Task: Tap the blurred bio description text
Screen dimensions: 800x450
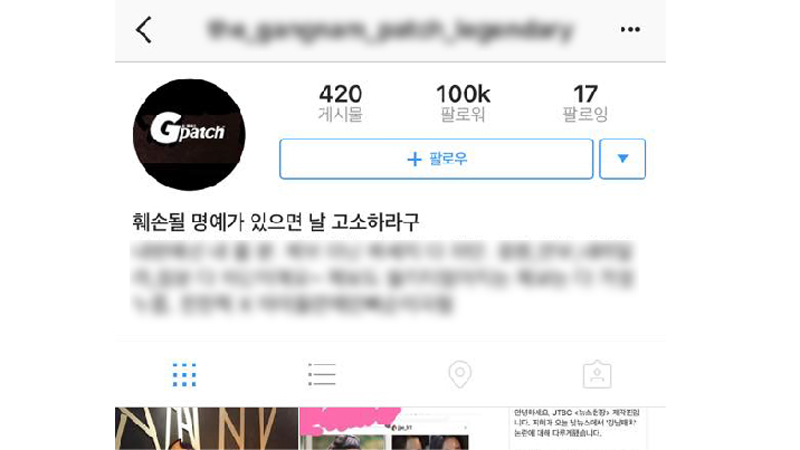Action: [383, 278]
